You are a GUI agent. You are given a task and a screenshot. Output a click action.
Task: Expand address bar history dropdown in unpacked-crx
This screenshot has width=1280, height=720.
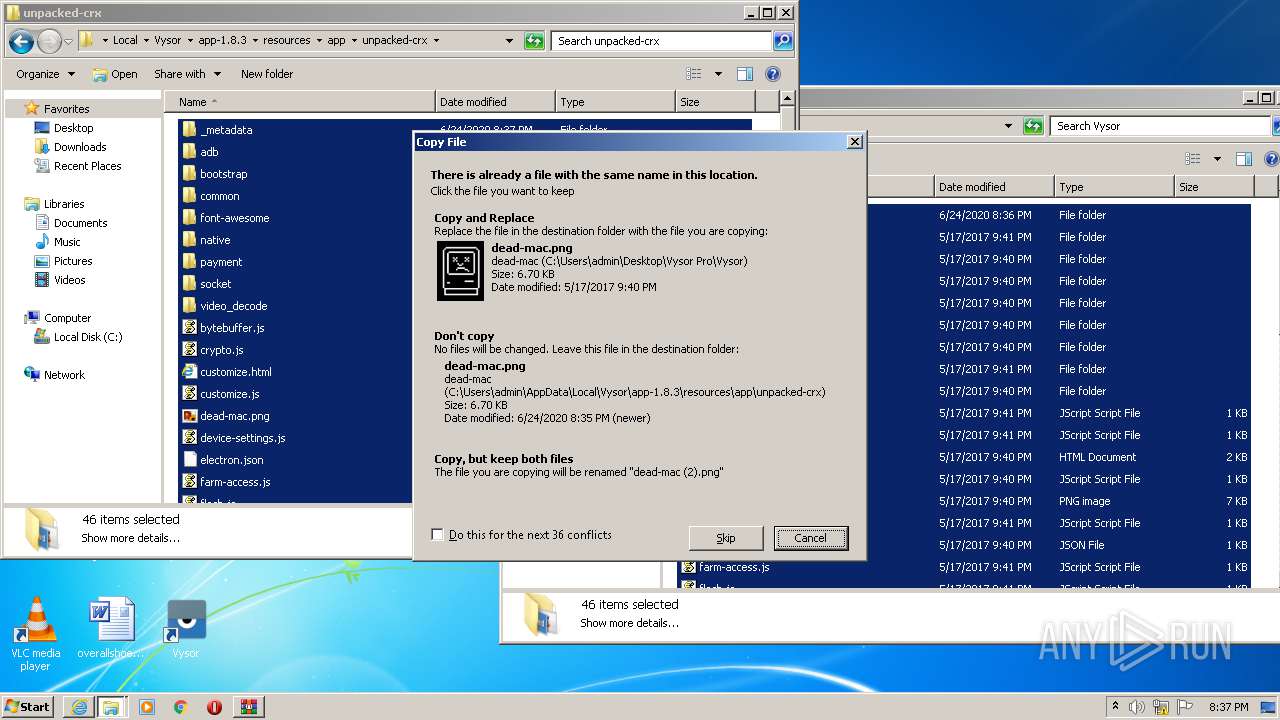point(510,41)
